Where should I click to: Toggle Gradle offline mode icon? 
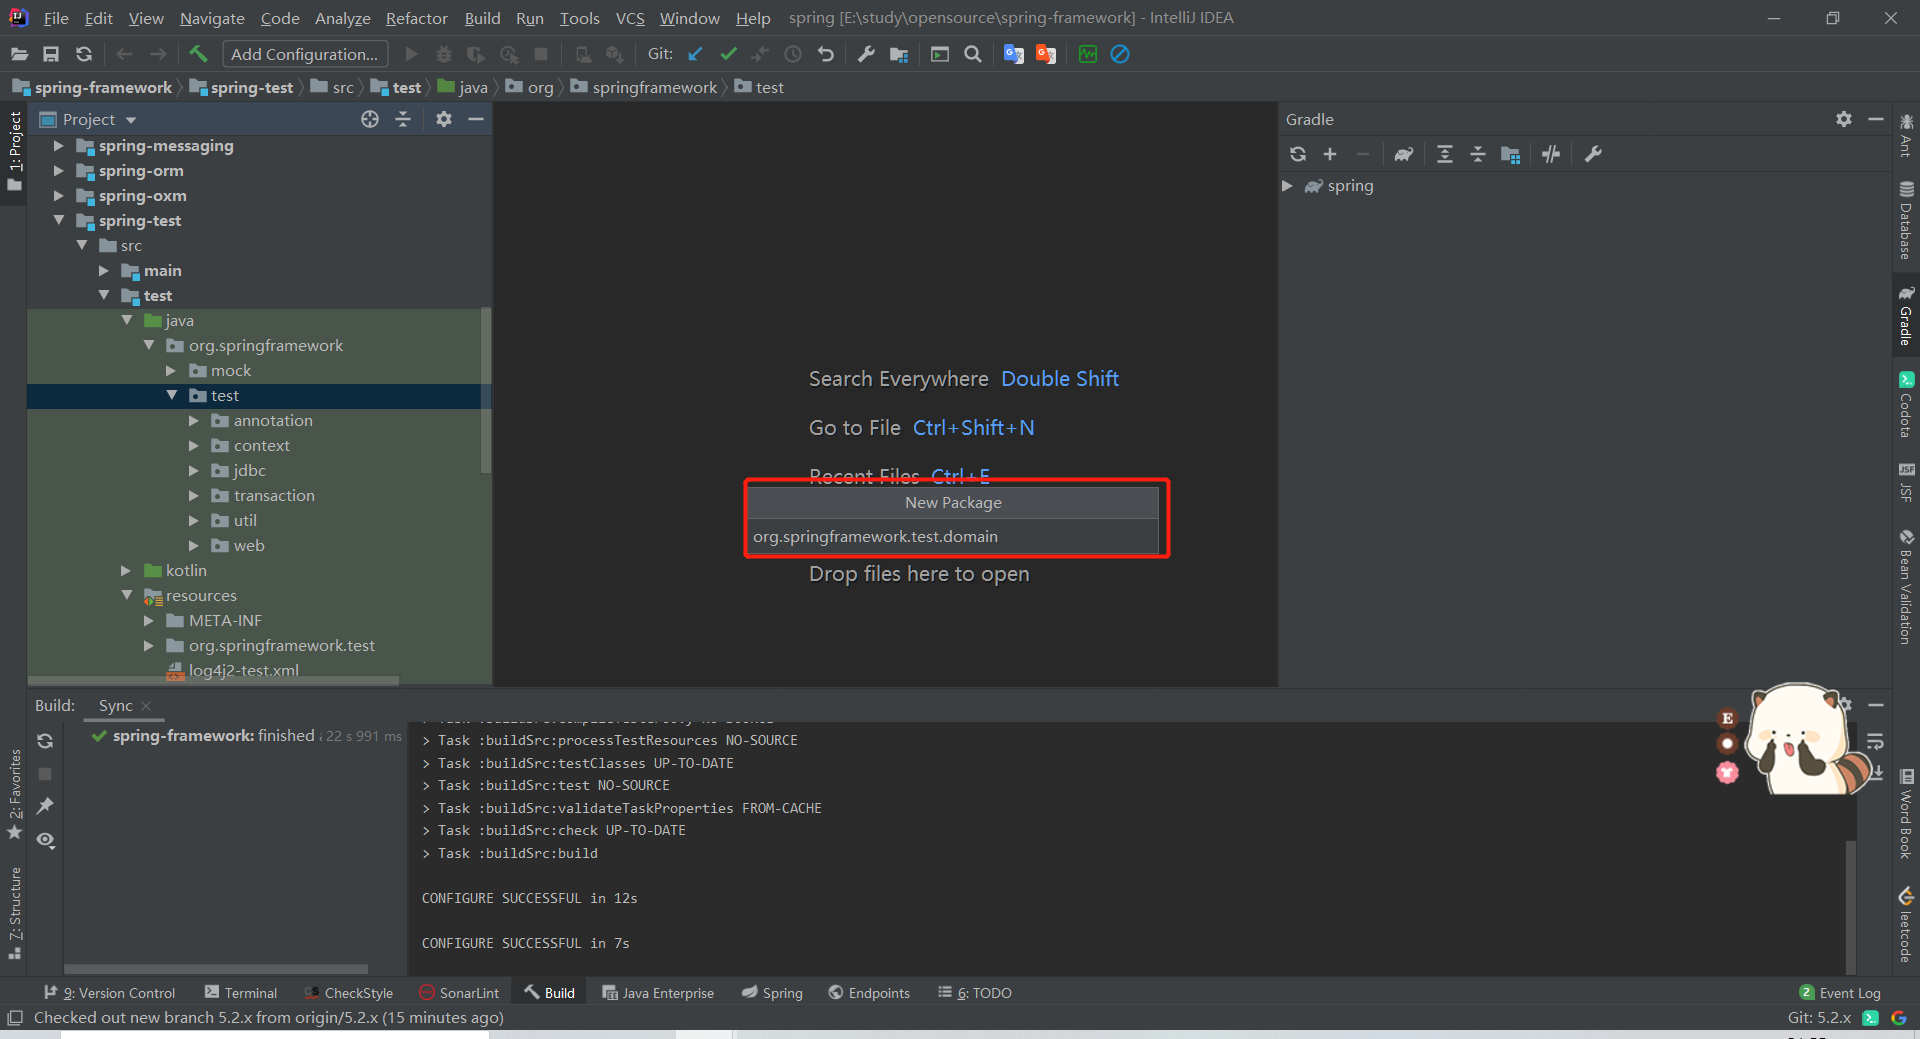[1551, 154]
